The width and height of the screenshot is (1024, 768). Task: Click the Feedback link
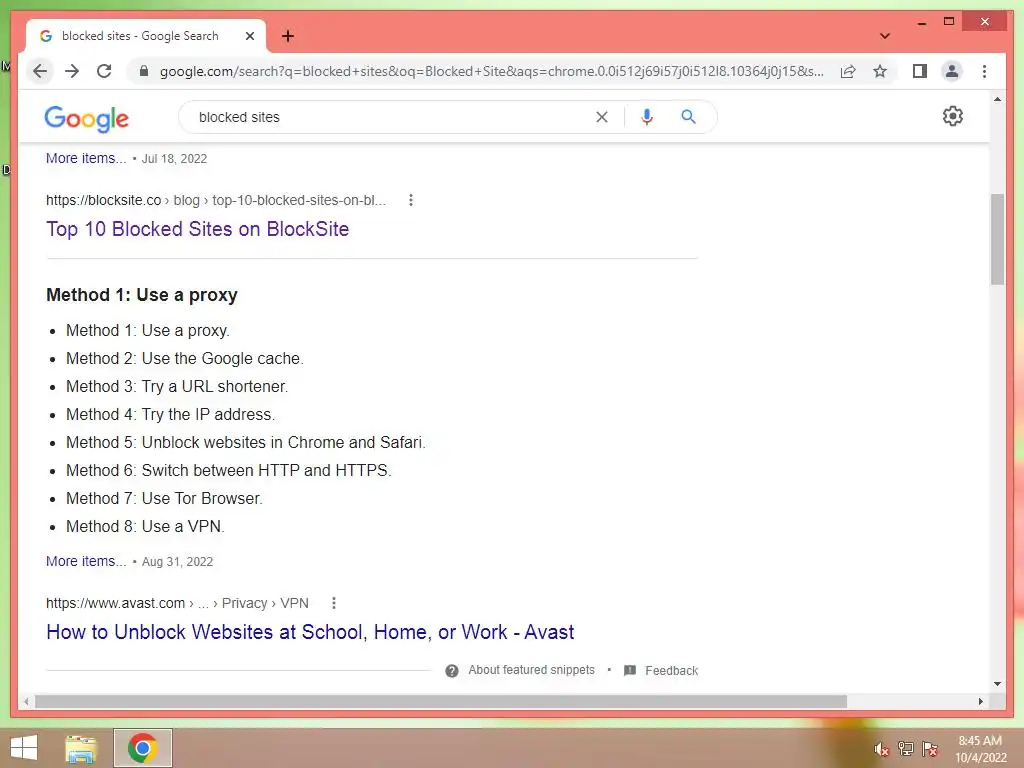(x=671, y=671)
